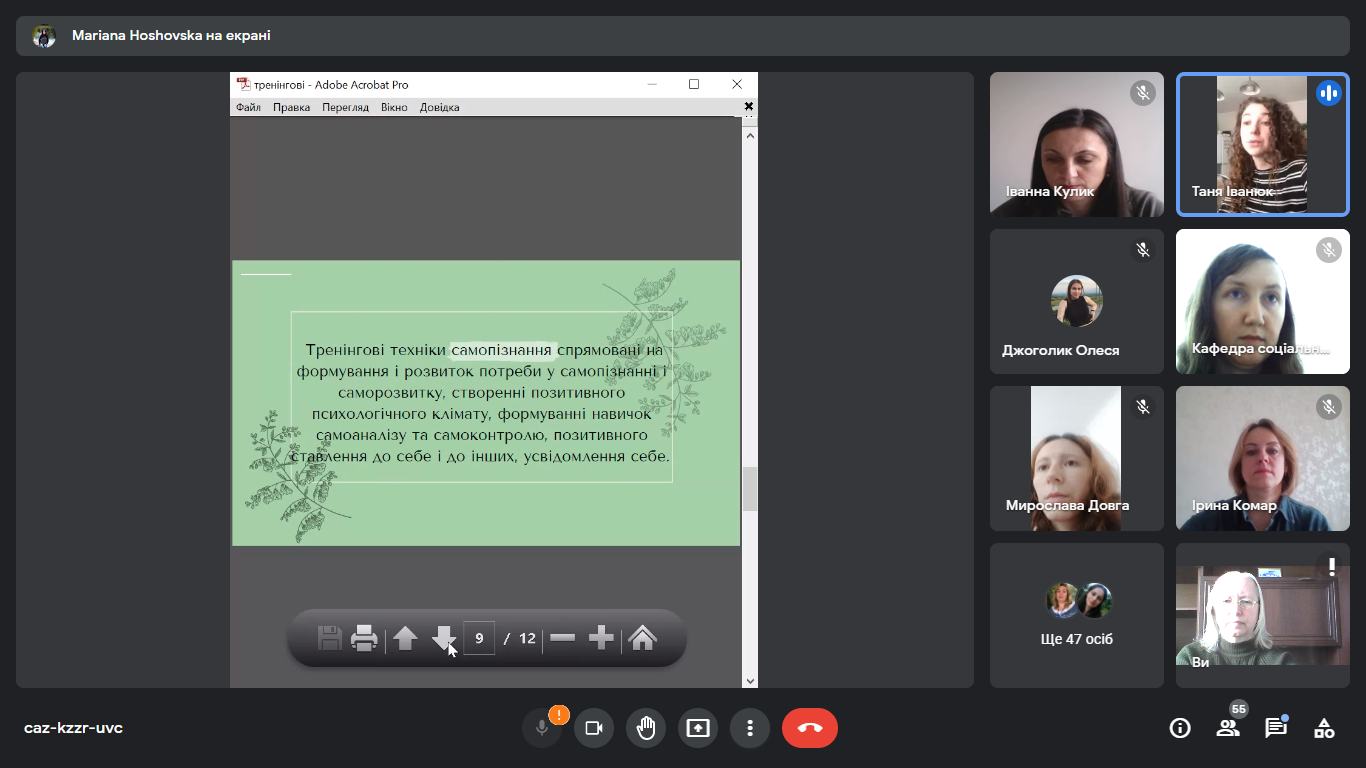This screenshot has height=768, width=1366.
Task: Open the Перегляд menu
Action: 345,107
